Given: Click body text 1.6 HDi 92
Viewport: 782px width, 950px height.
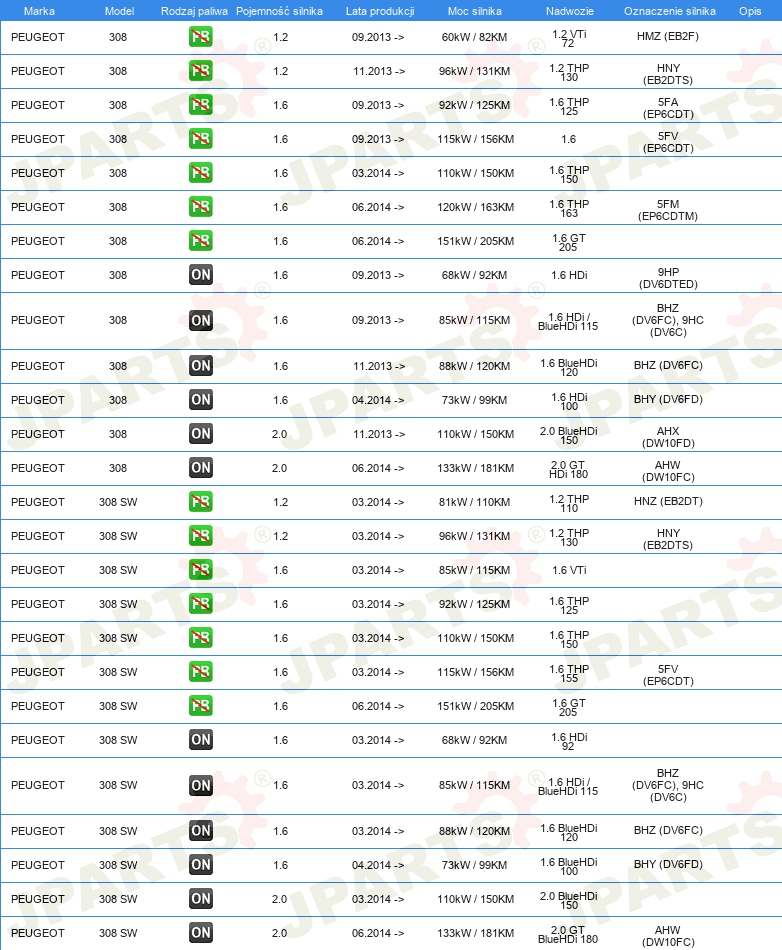Looking at the screenshot, I should (569, 741).
